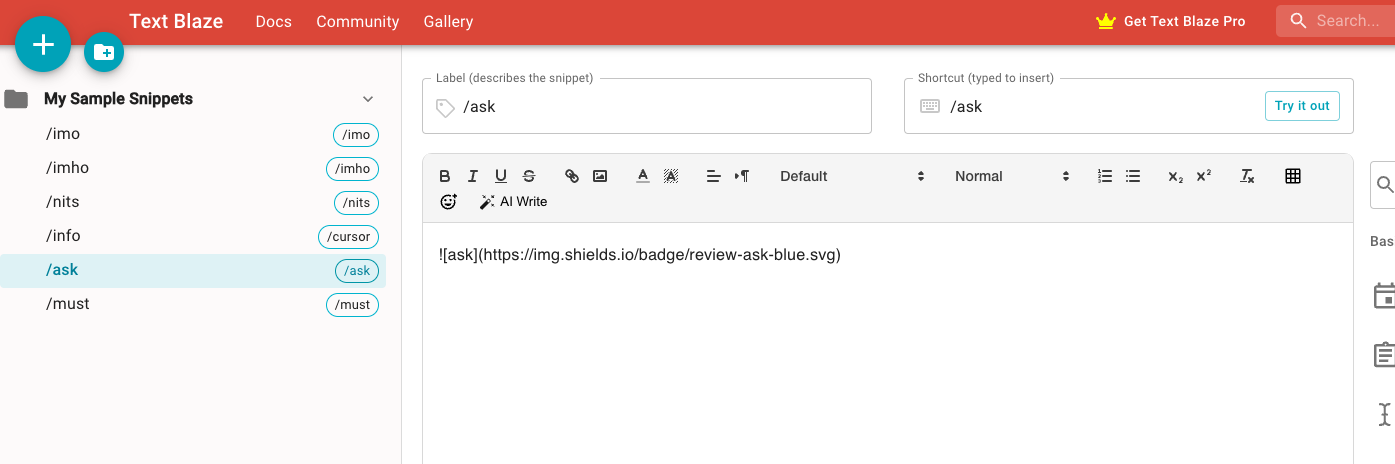Click the AI Write button
1395x464 pixels.
(x=513, y=202)
